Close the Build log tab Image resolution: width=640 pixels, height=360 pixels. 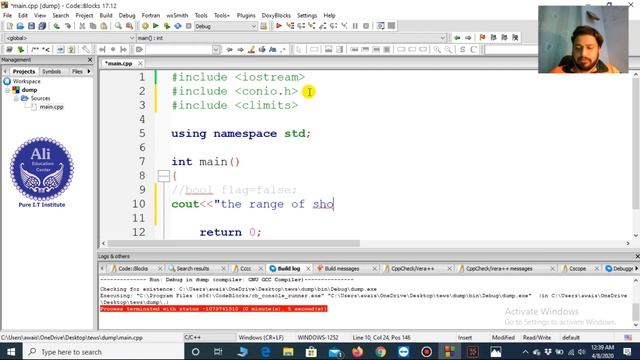click(x=308, y=269)
